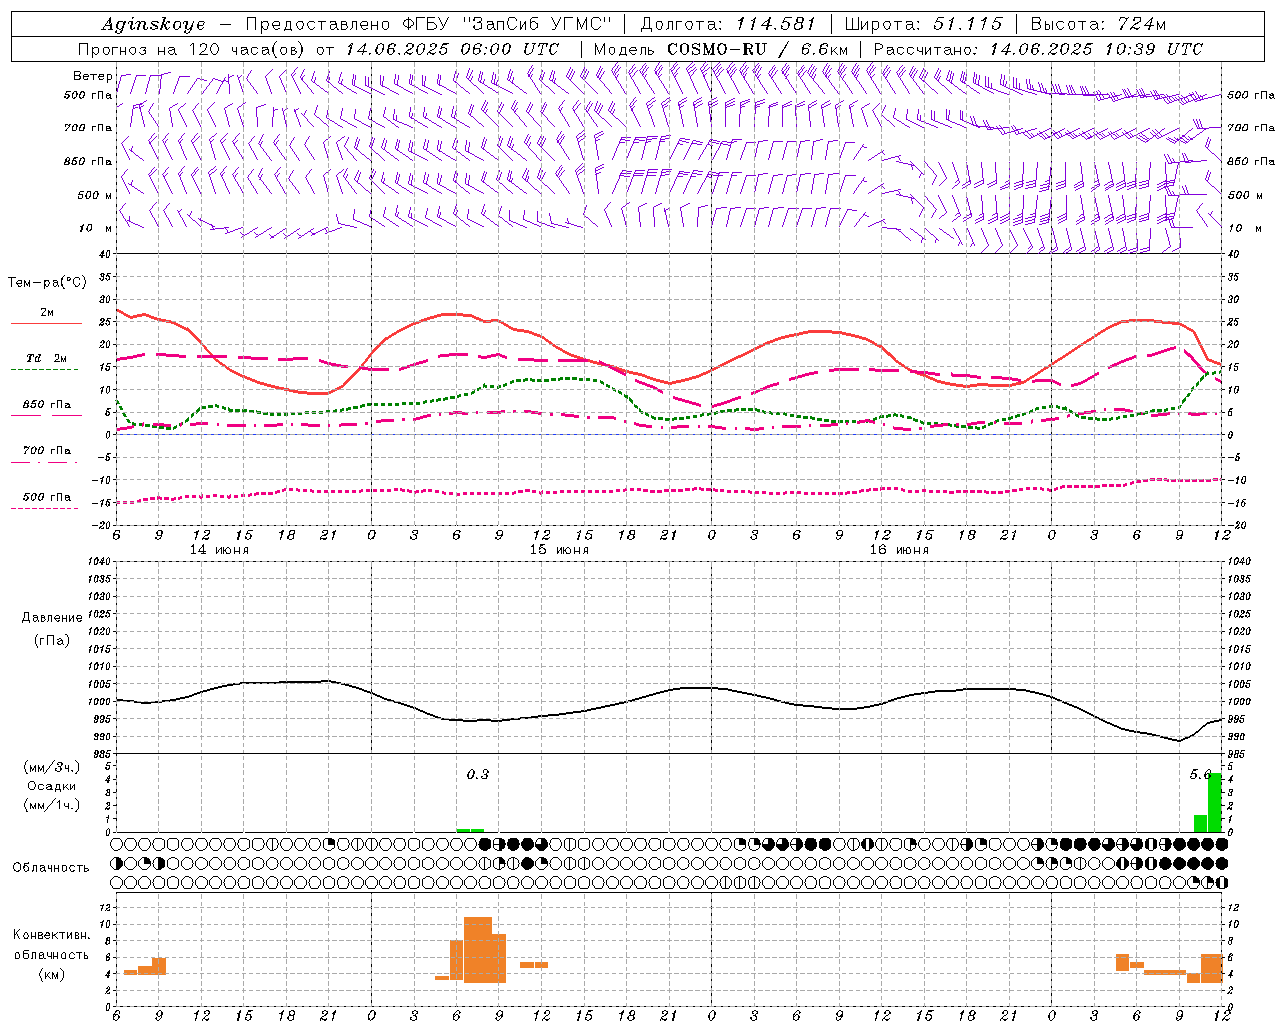The width and height of the screenshot is (1280, 1024).
Task: Click the "15 июня" date label
Action: [x=559, y=550]
